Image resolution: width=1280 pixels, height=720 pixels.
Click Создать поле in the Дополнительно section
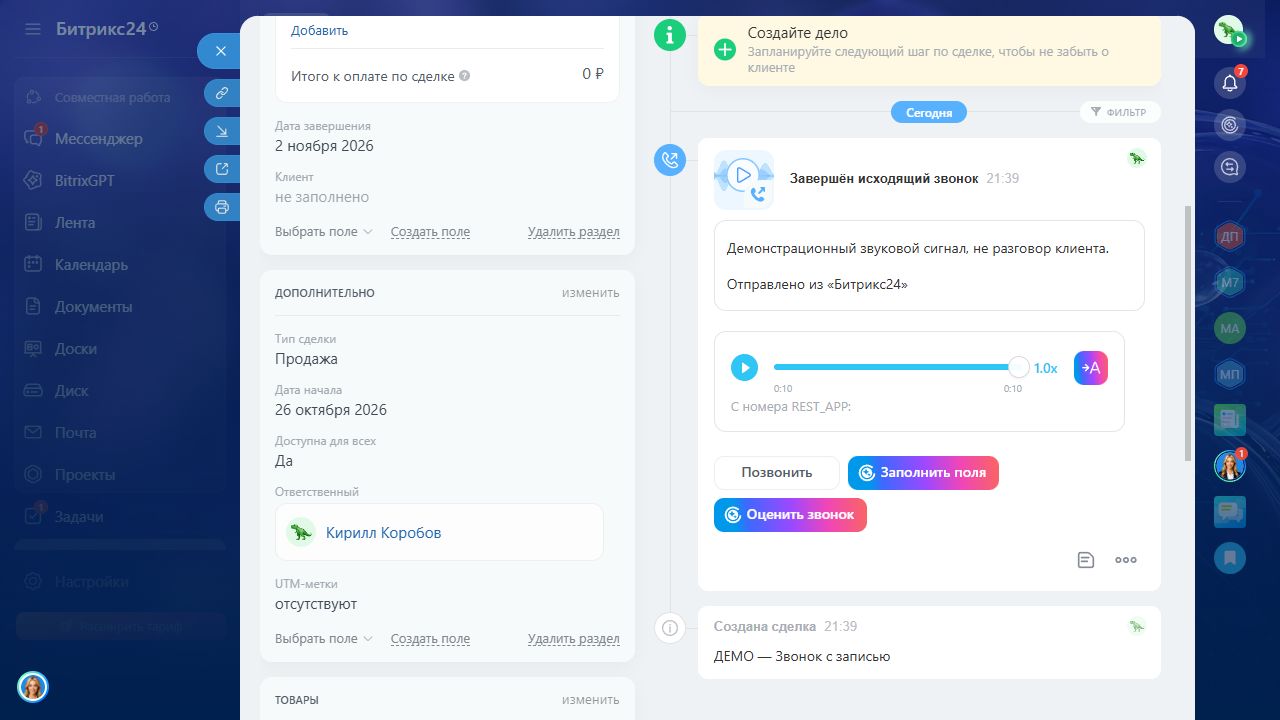tap(430, 639)
